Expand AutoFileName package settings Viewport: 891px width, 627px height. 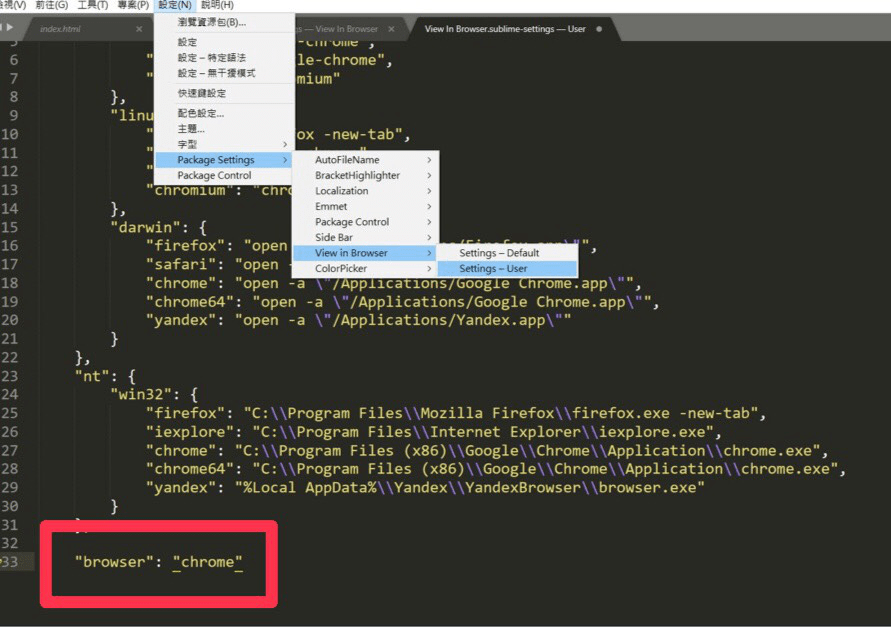click(x=365, y=160)
